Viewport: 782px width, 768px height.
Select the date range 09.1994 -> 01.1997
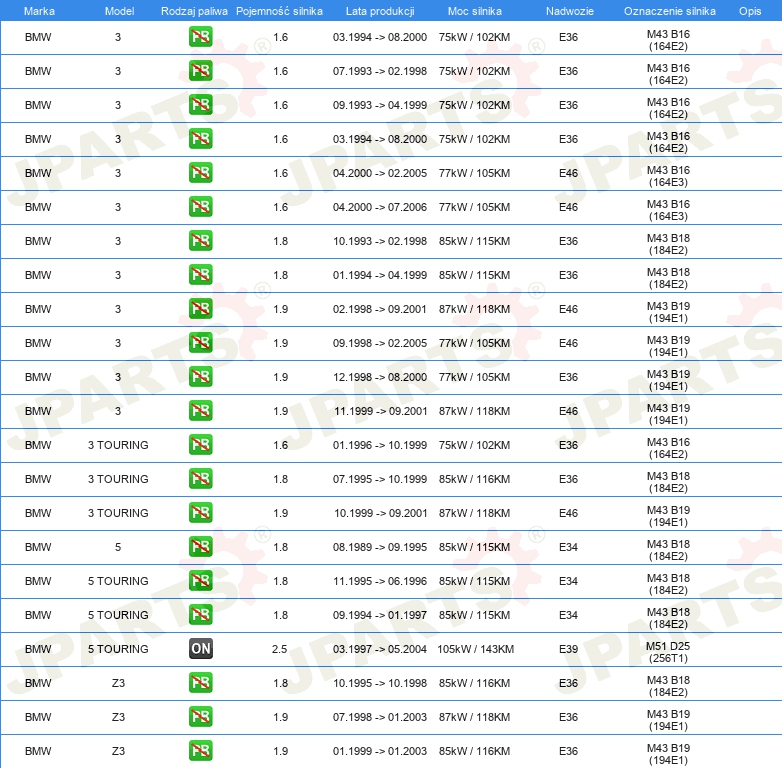tap(380, 615)
